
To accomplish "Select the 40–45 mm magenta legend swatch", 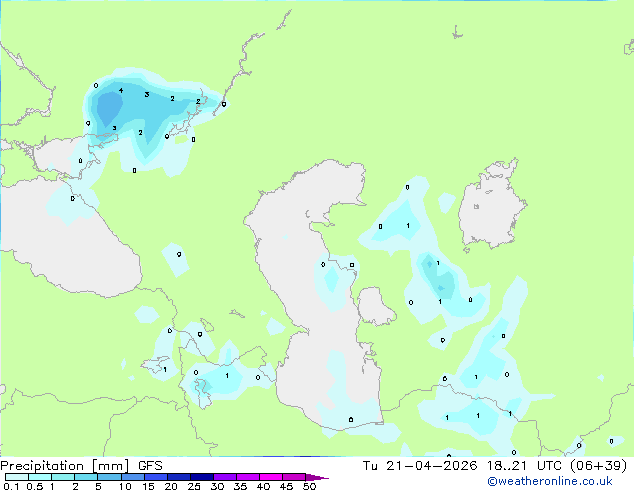I will click(271, 477).
